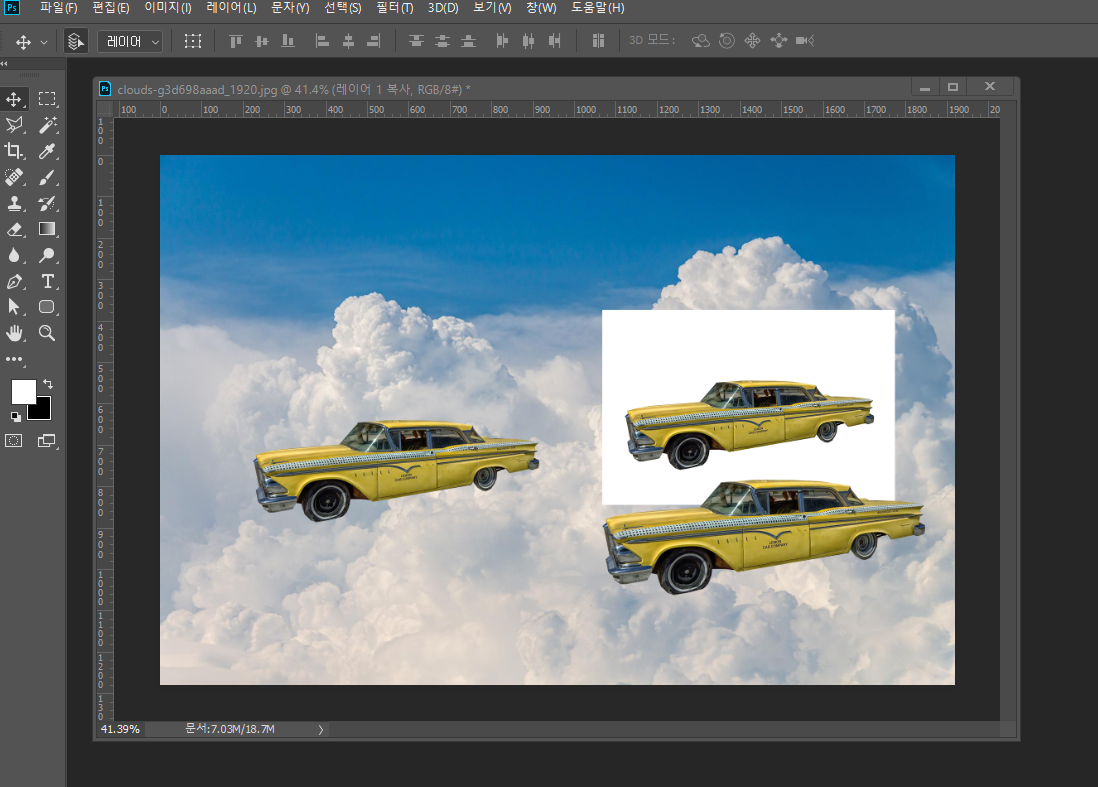Image resolution: width=1098 pixels, height=787 pixels.
Task: Open Move tool preset picker arrow
Action: pyautogui.click(x=43, y=42)
